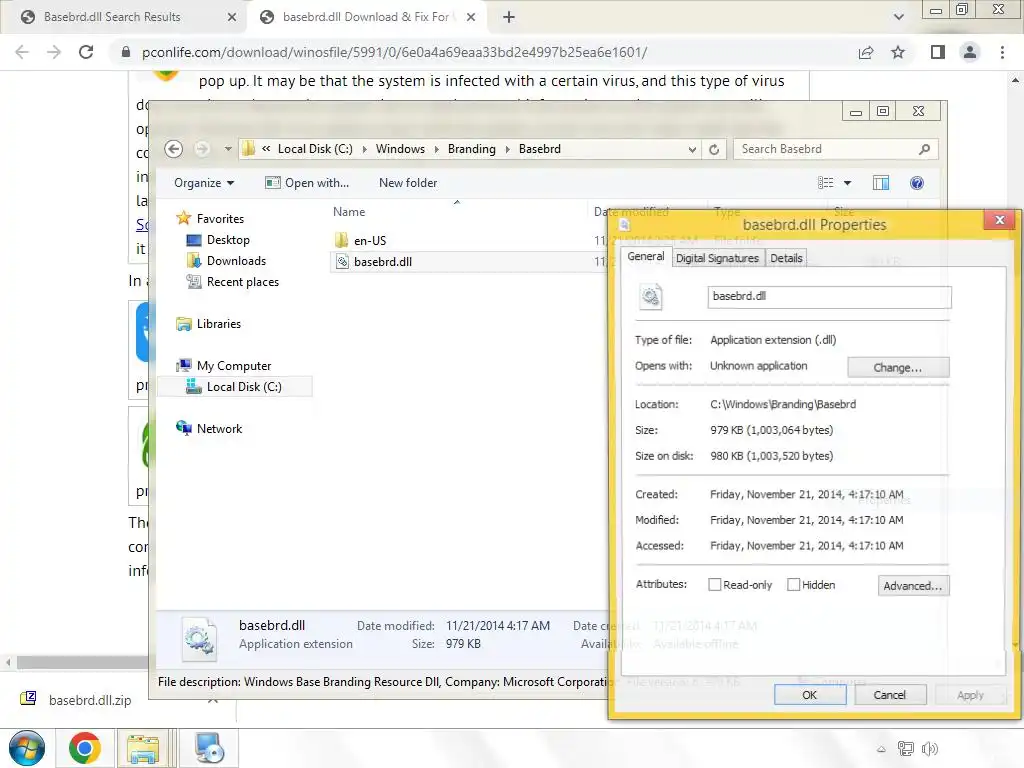1024x768 pixels.
Task: Click Local Disk (C:) breadcrumb
Action: coord(315,149)
